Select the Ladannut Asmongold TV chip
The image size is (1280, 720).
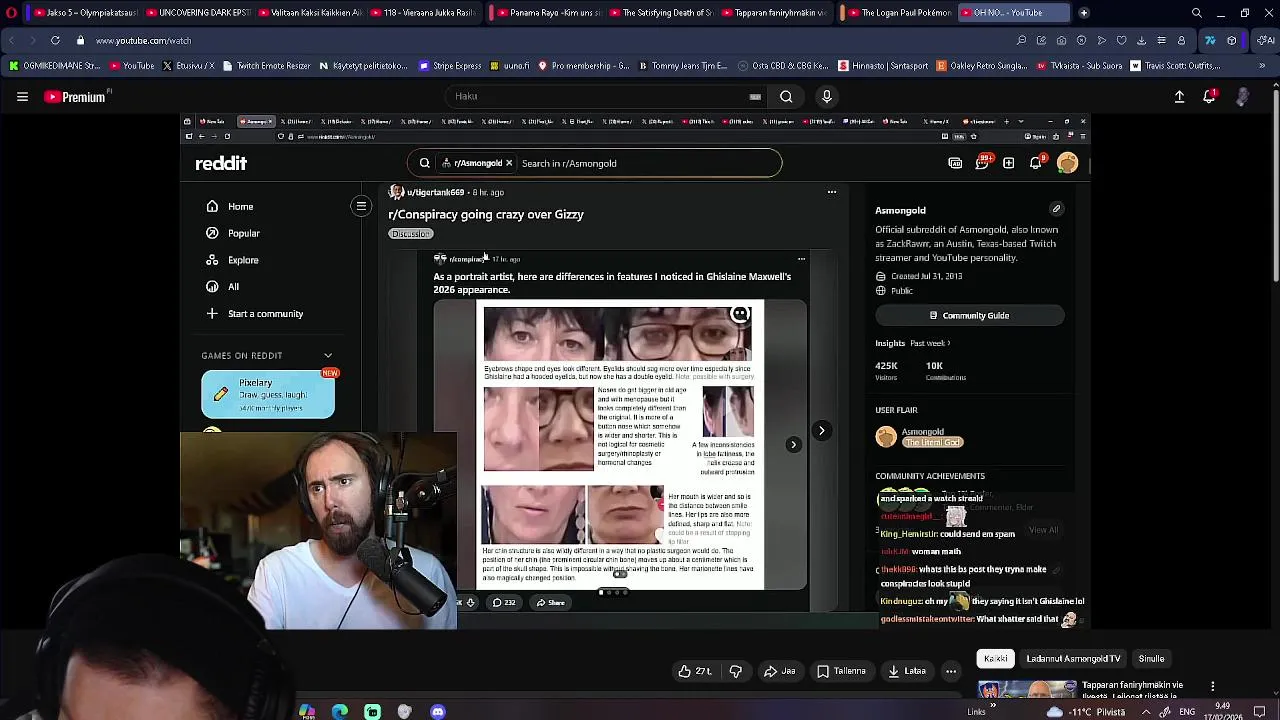[1073, 659]
